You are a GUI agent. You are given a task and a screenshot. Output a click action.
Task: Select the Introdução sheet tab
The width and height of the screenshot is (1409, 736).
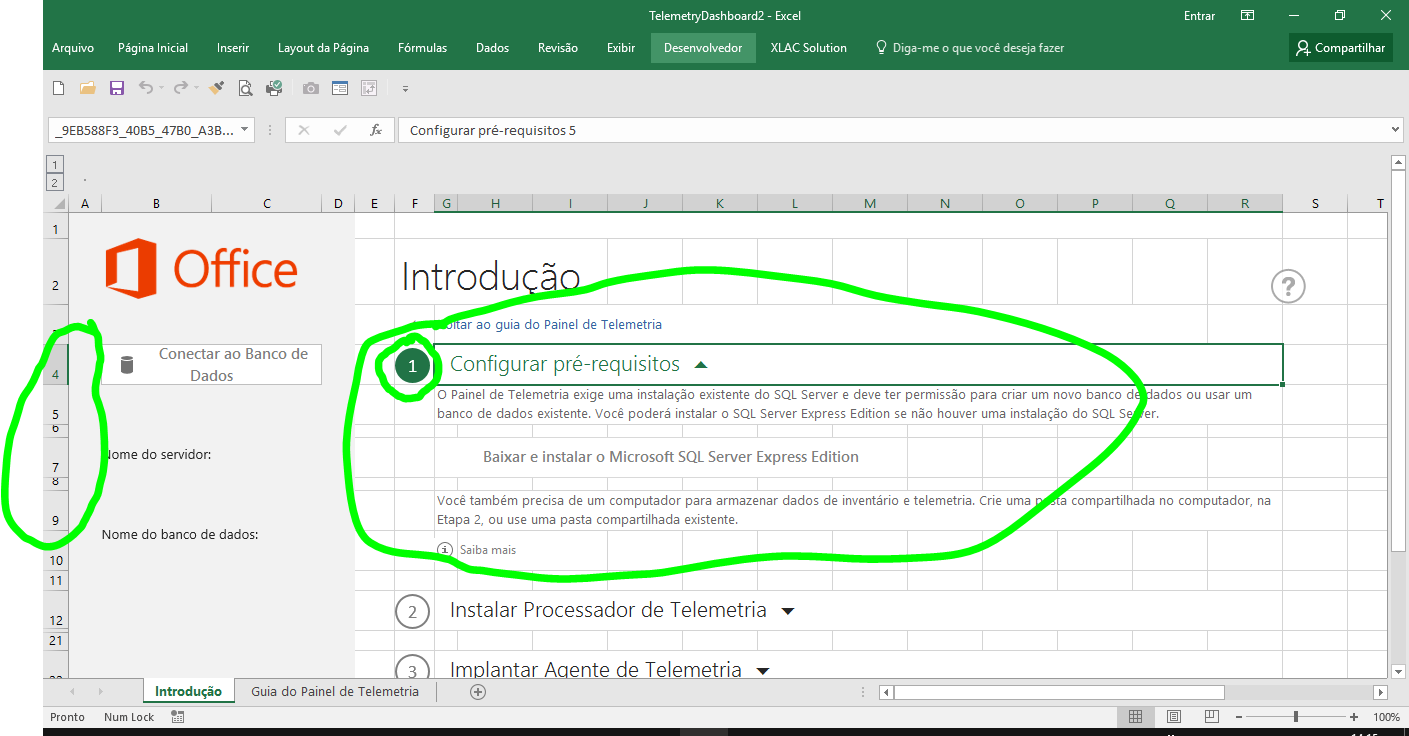pyautogui.click(x=188, y=691)
